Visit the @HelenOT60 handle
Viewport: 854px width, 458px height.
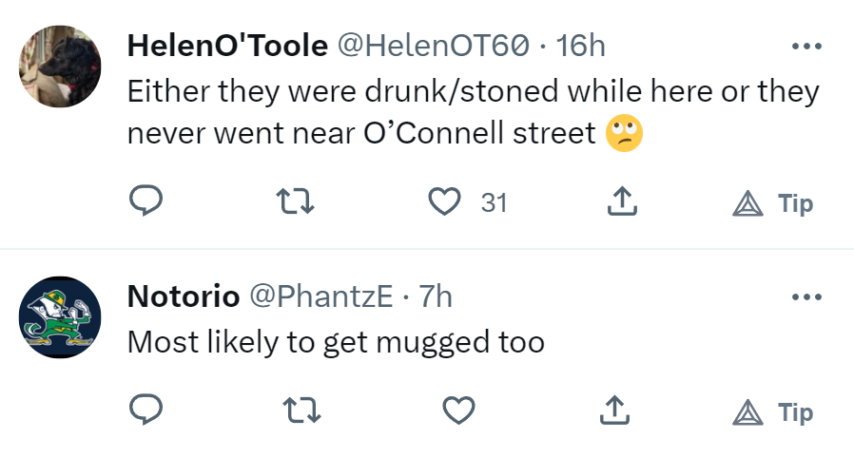click(x=432, y=46)
